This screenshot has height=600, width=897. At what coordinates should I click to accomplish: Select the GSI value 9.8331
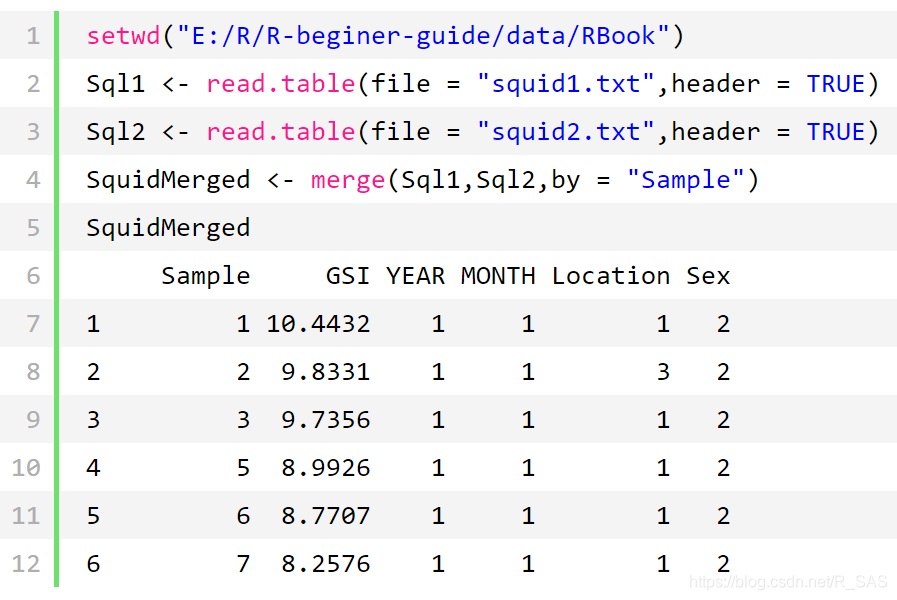326,372
